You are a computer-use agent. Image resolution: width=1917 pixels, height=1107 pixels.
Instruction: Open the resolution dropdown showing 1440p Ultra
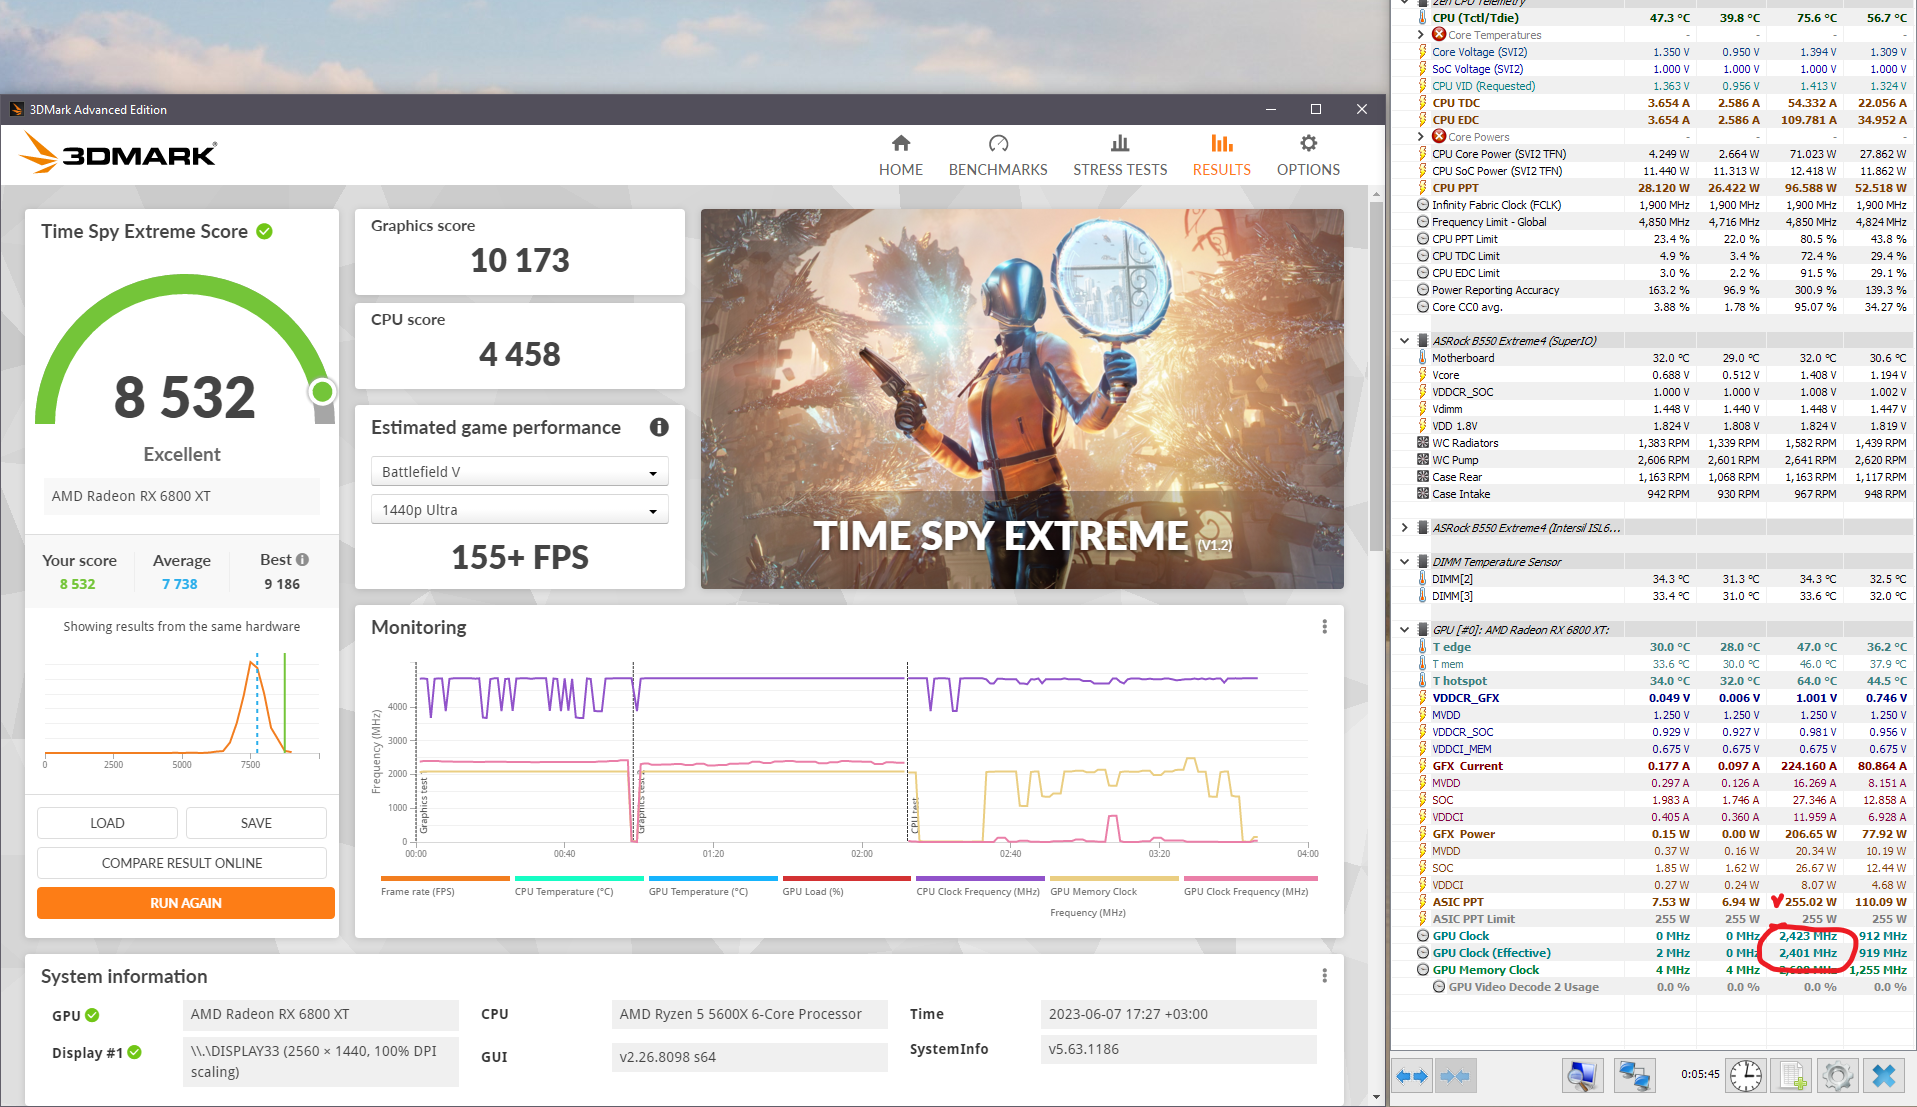tap(520, 510)
